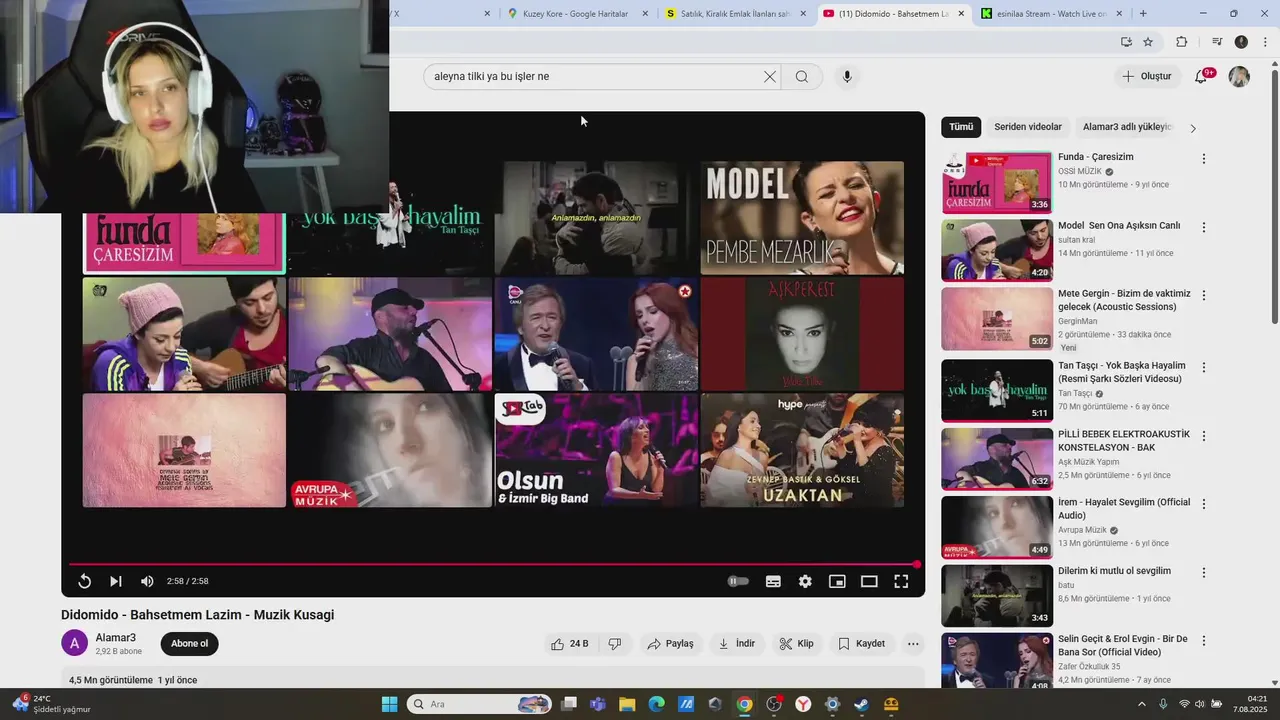Show more filter chips arrow
This screenshot has width=1280, height=720.
click(x=1193, y=128)
